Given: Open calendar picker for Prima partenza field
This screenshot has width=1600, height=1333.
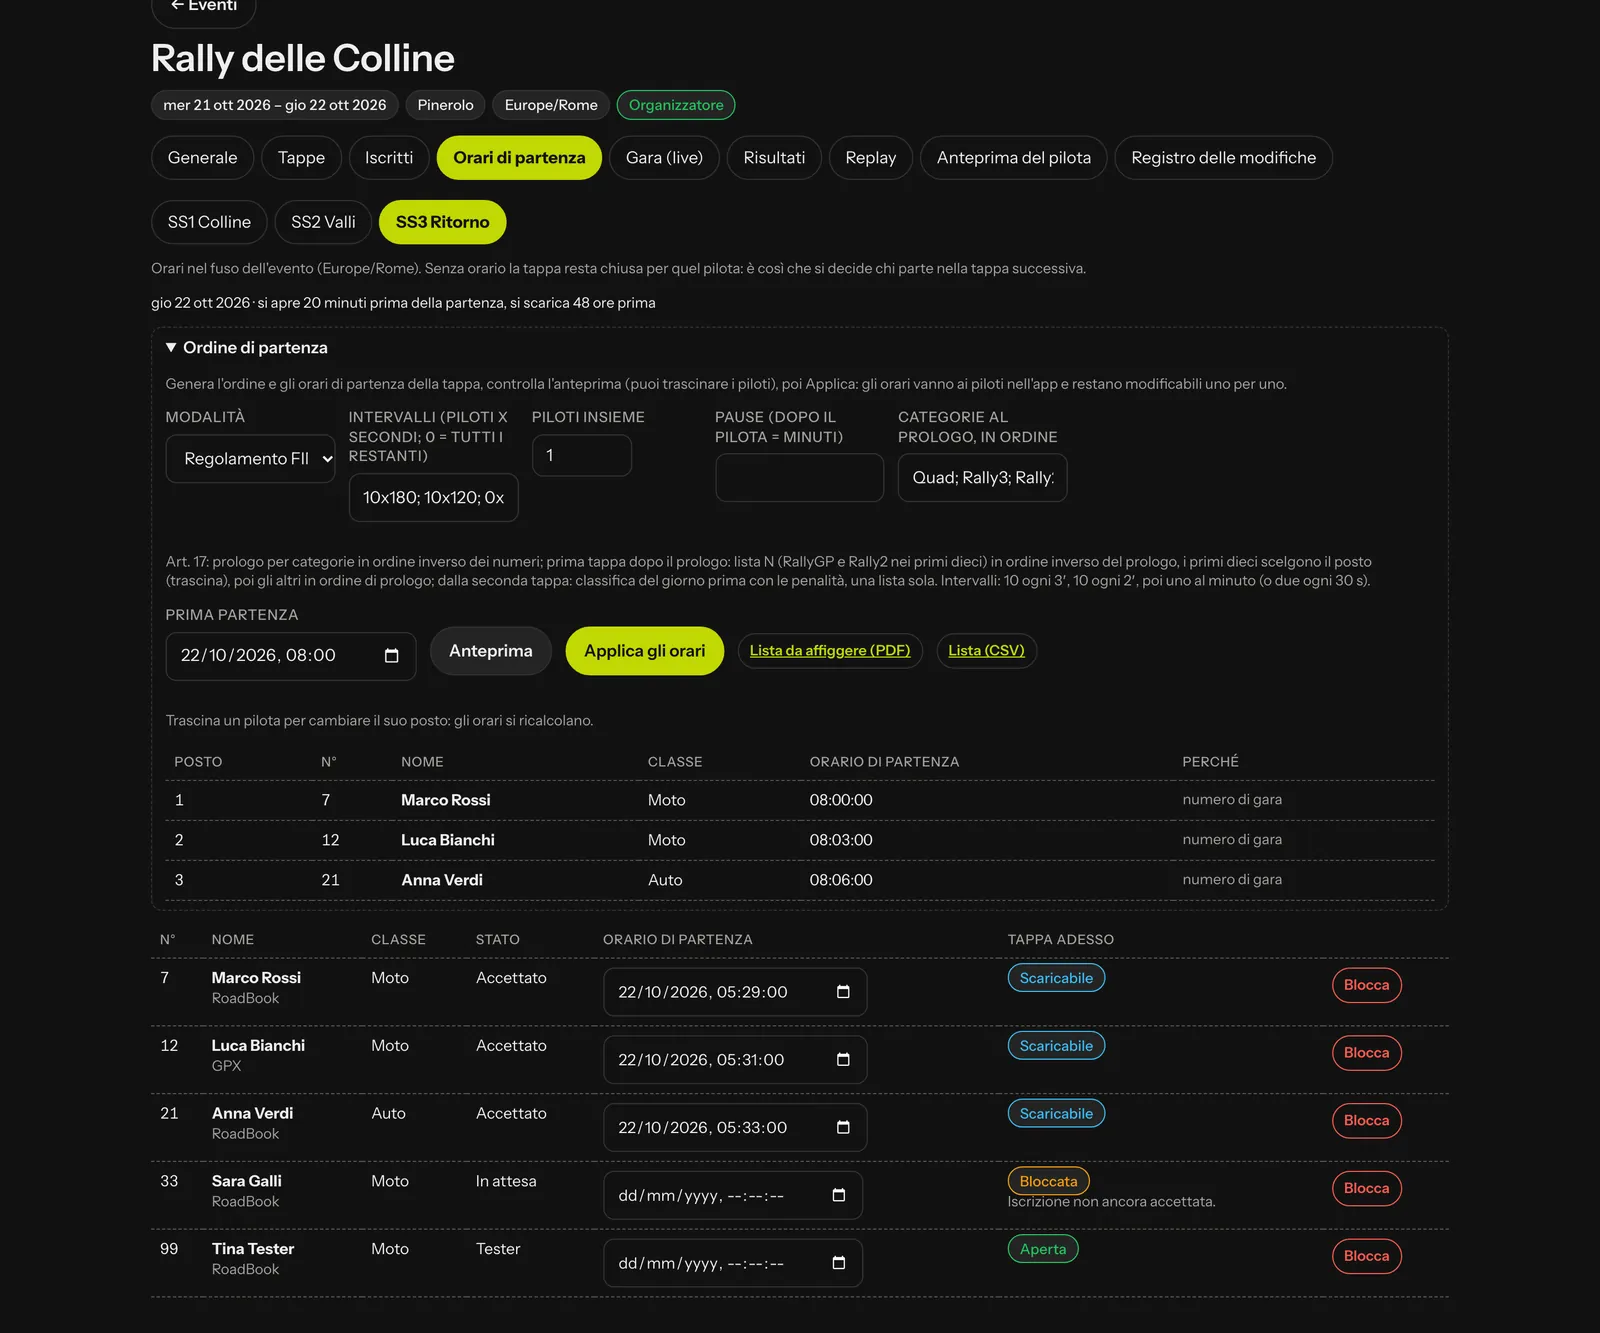Looking at the screenshot, I should (x=391, y=656).
